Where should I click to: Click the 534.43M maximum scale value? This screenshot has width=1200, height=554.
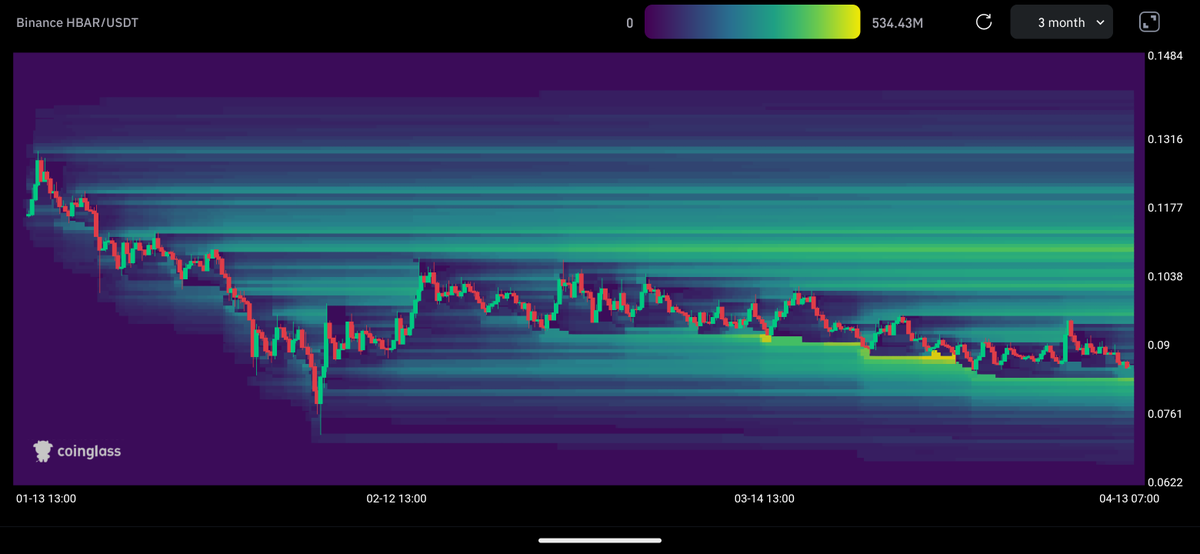[899, 22]
